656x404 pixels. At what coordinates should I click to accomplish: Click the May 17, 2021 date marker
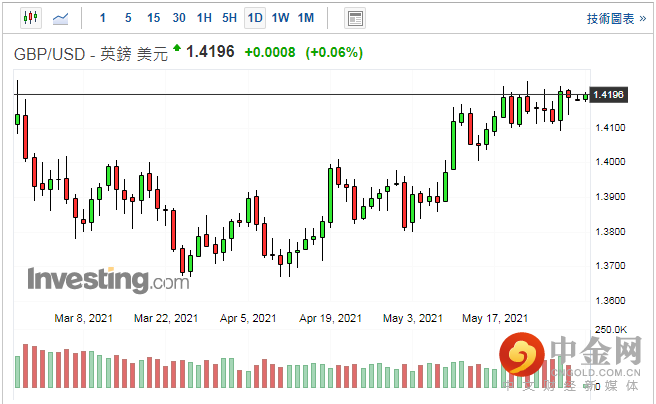(x=494, y=319)
